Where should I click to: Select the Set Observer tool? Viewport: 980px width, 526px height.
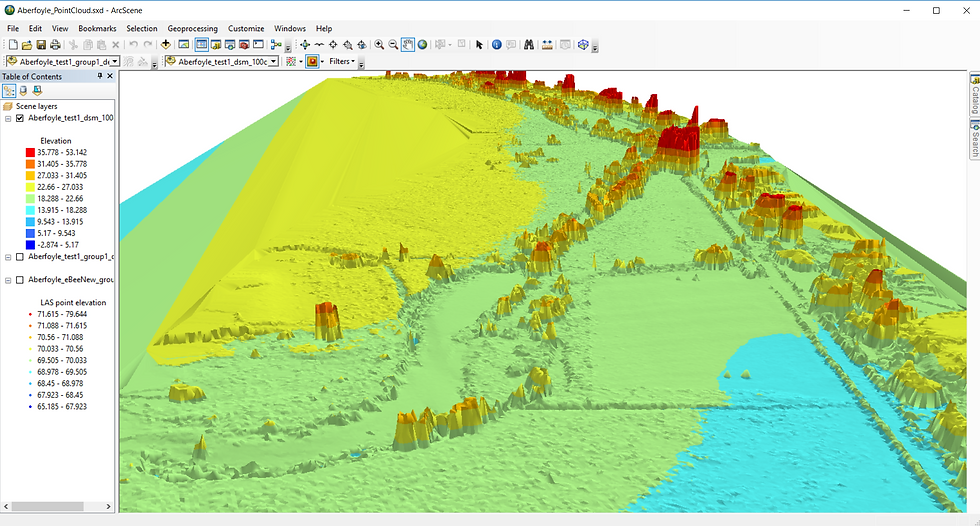[362, 44]
